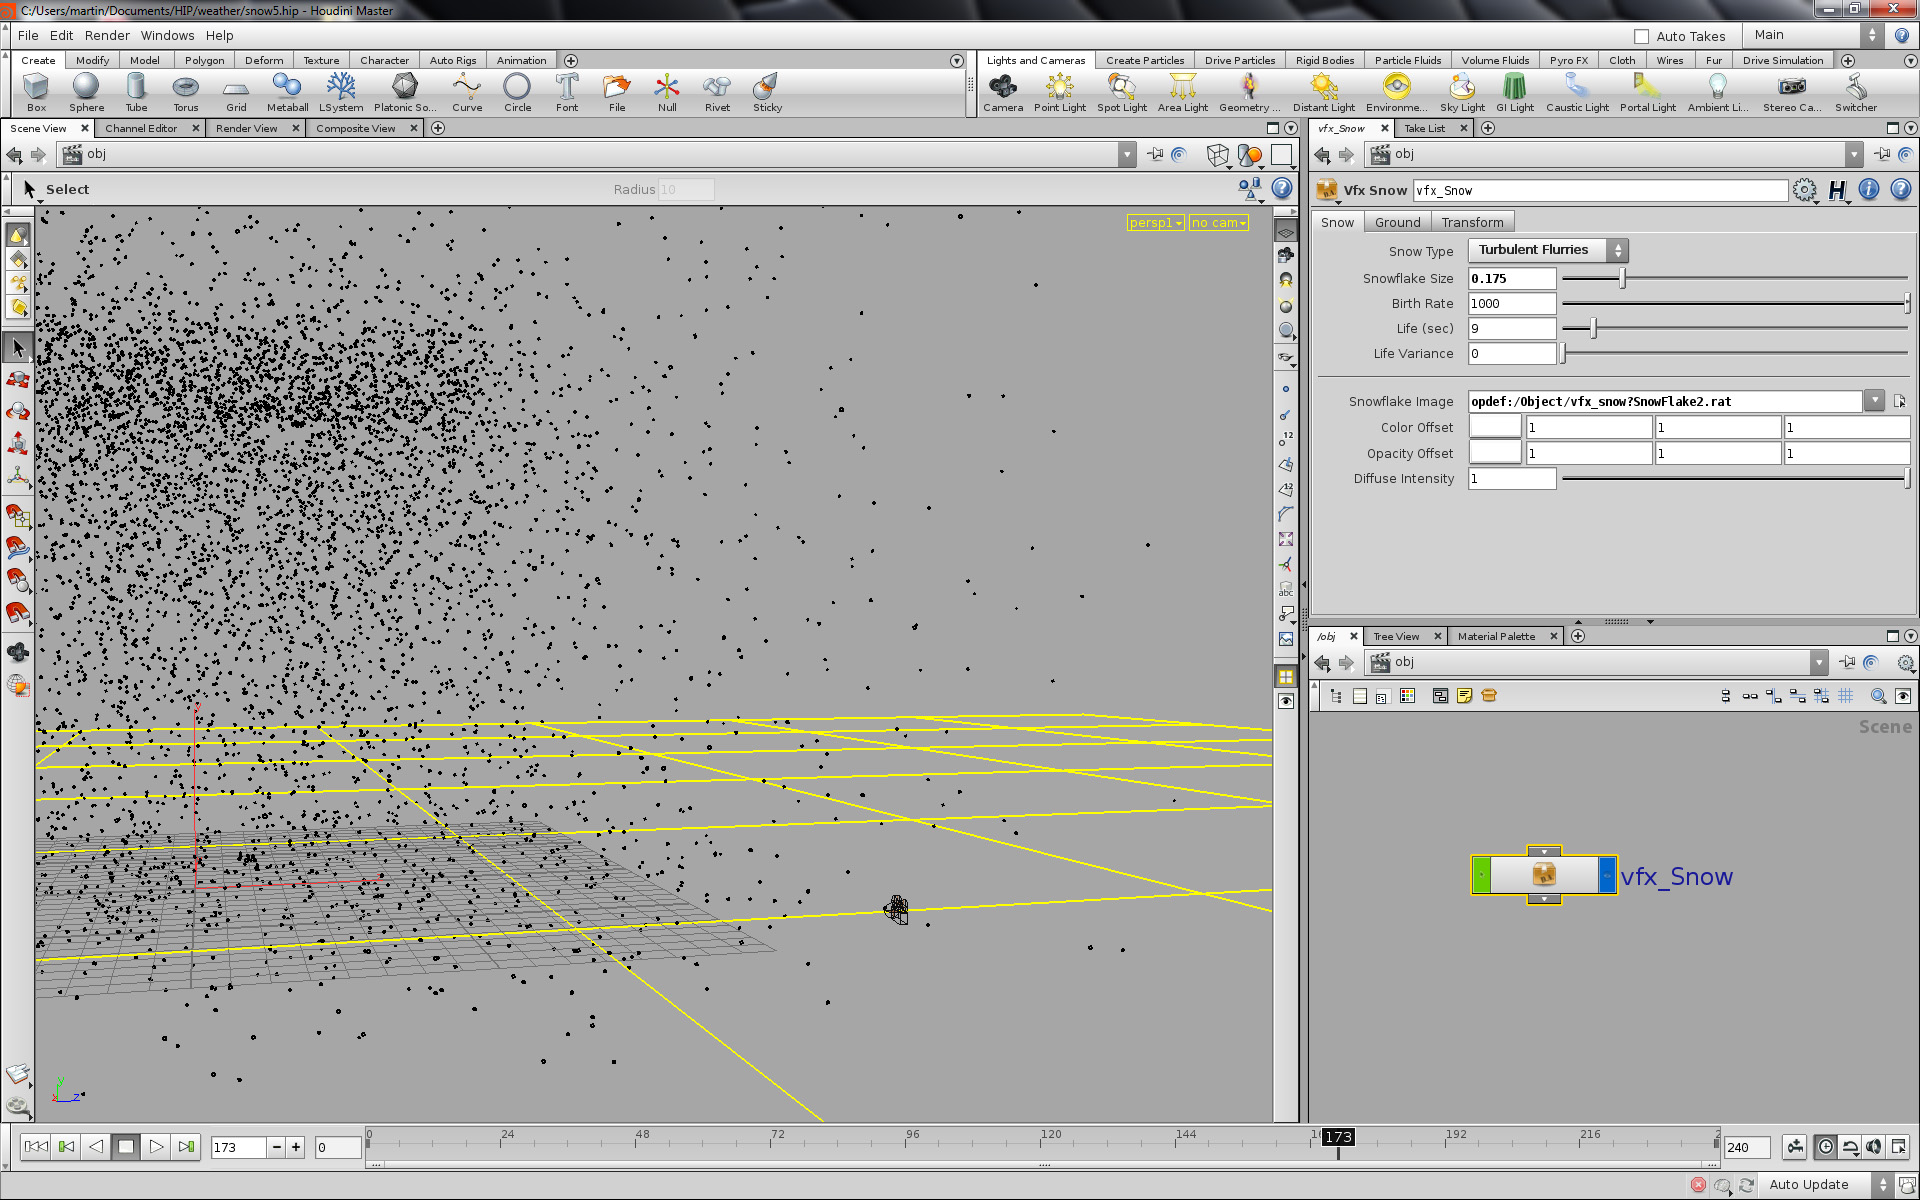Add a Sky Light
Viewport: 1920px width, 1200px height.
pos(1462,92)
